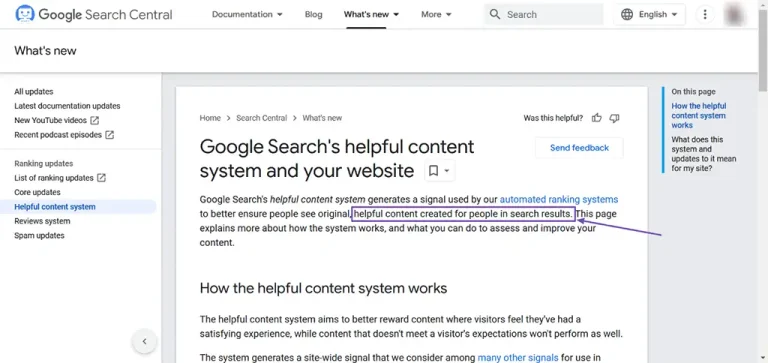This screenshot has height=363, width=768.
Task: Select All updates in sidebar
Action: [34, 92]
